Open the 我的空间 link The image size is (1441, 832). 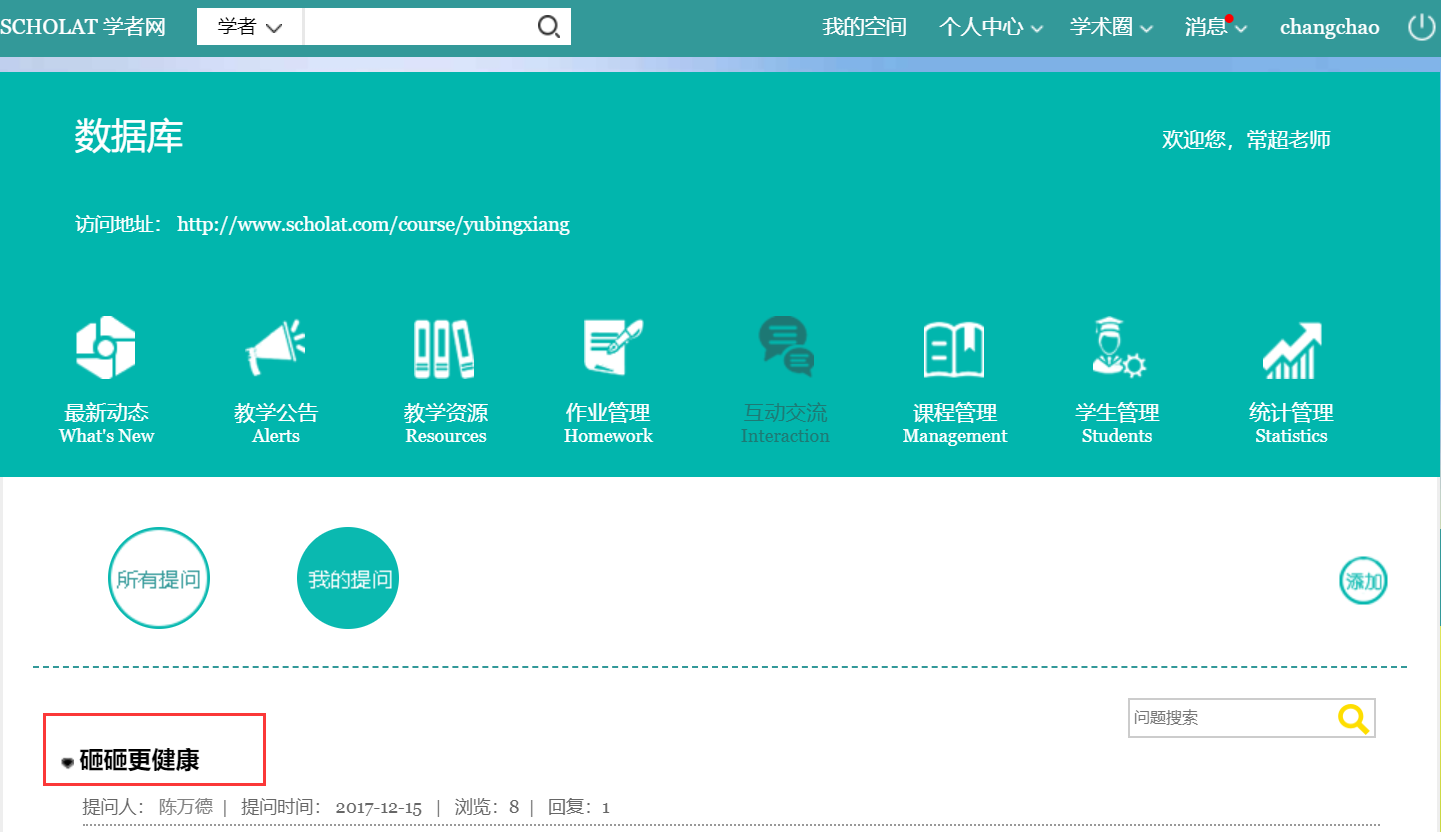[864, 28]
